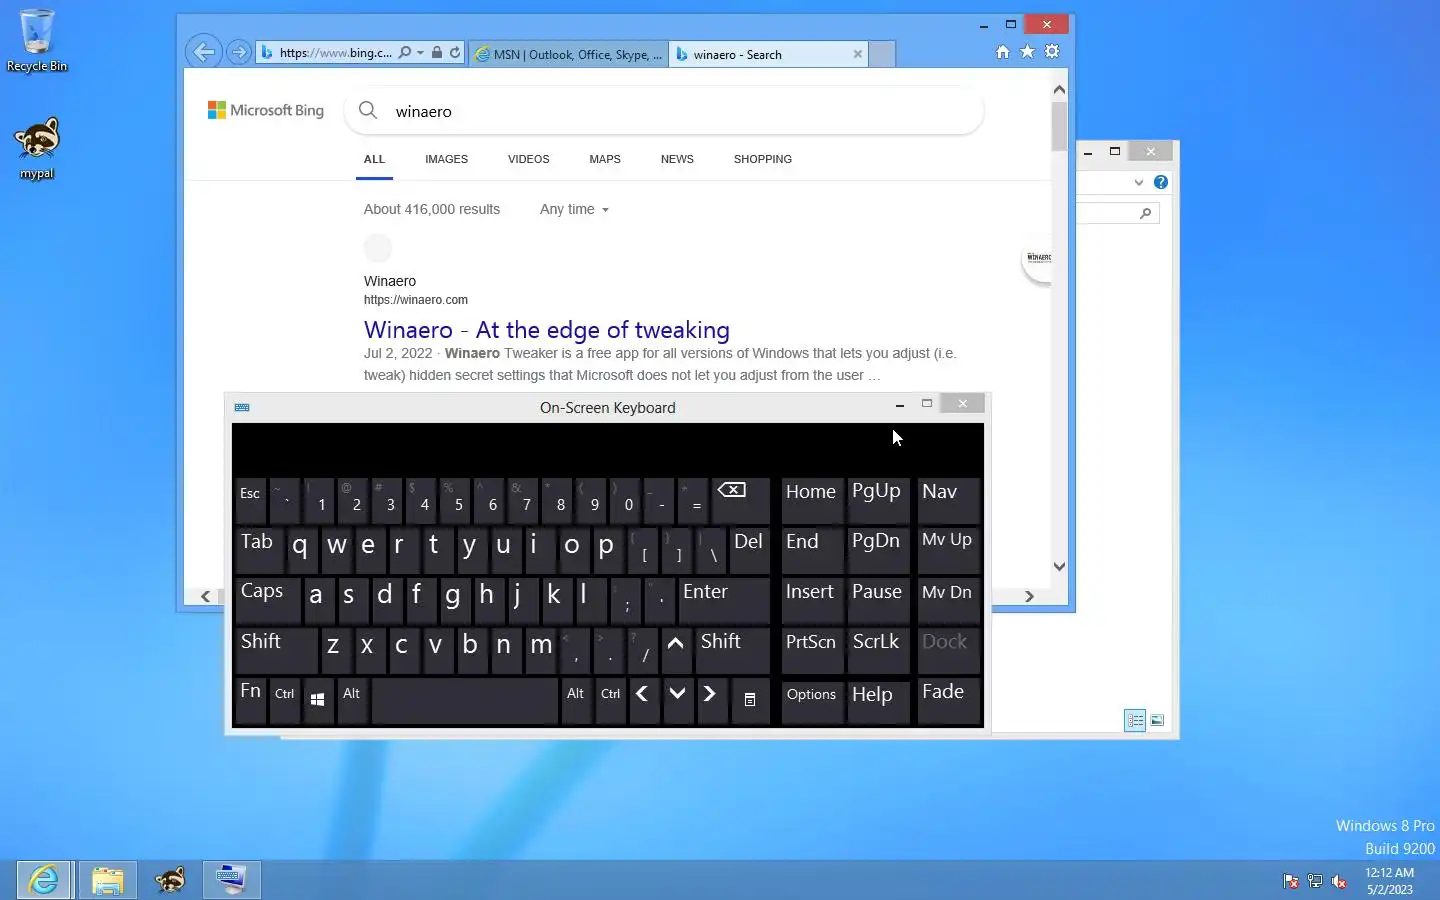The height and width of the screenshot is (900, 1440).
Task: Click the horizontal scroll right arrow
Action: (1029, 596)
